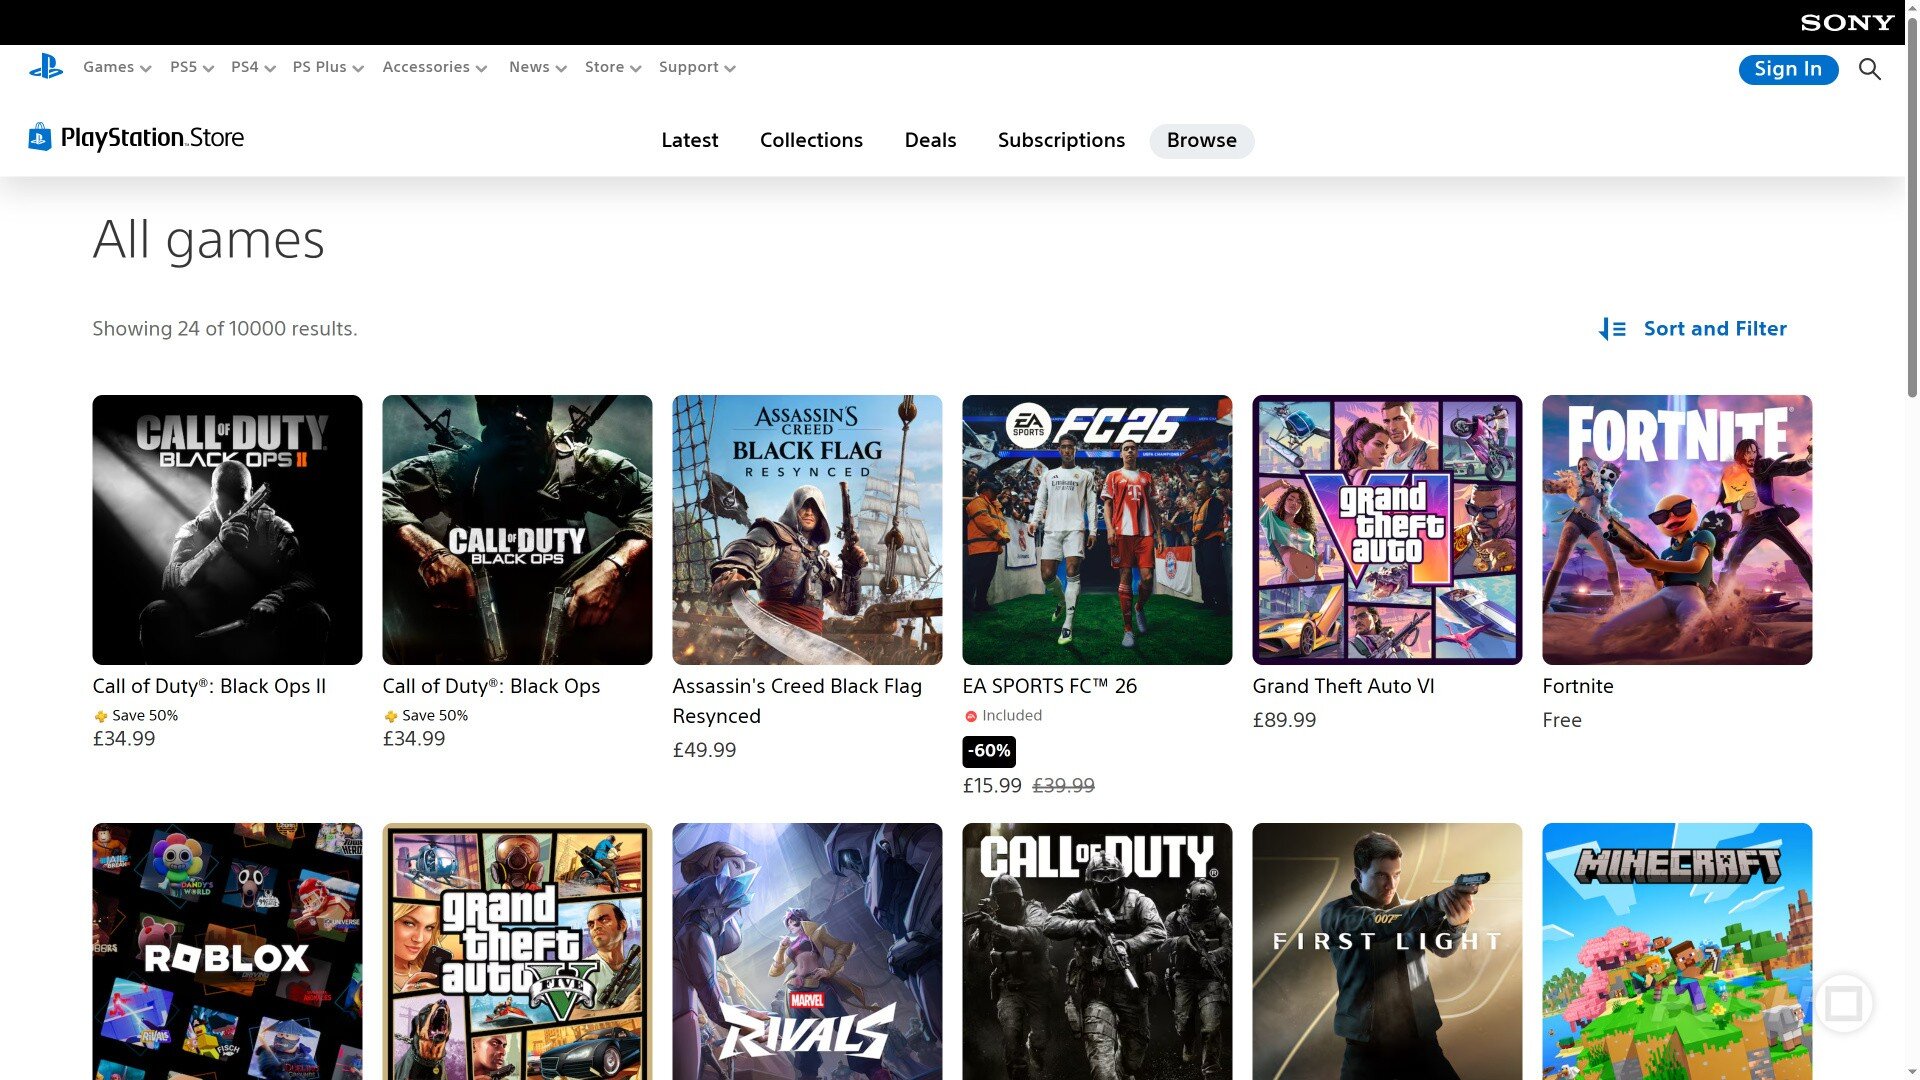Open the Grand Theft Auto V thumbnail
This screenshot has width=1920, height=1080.
click(517, 951)
